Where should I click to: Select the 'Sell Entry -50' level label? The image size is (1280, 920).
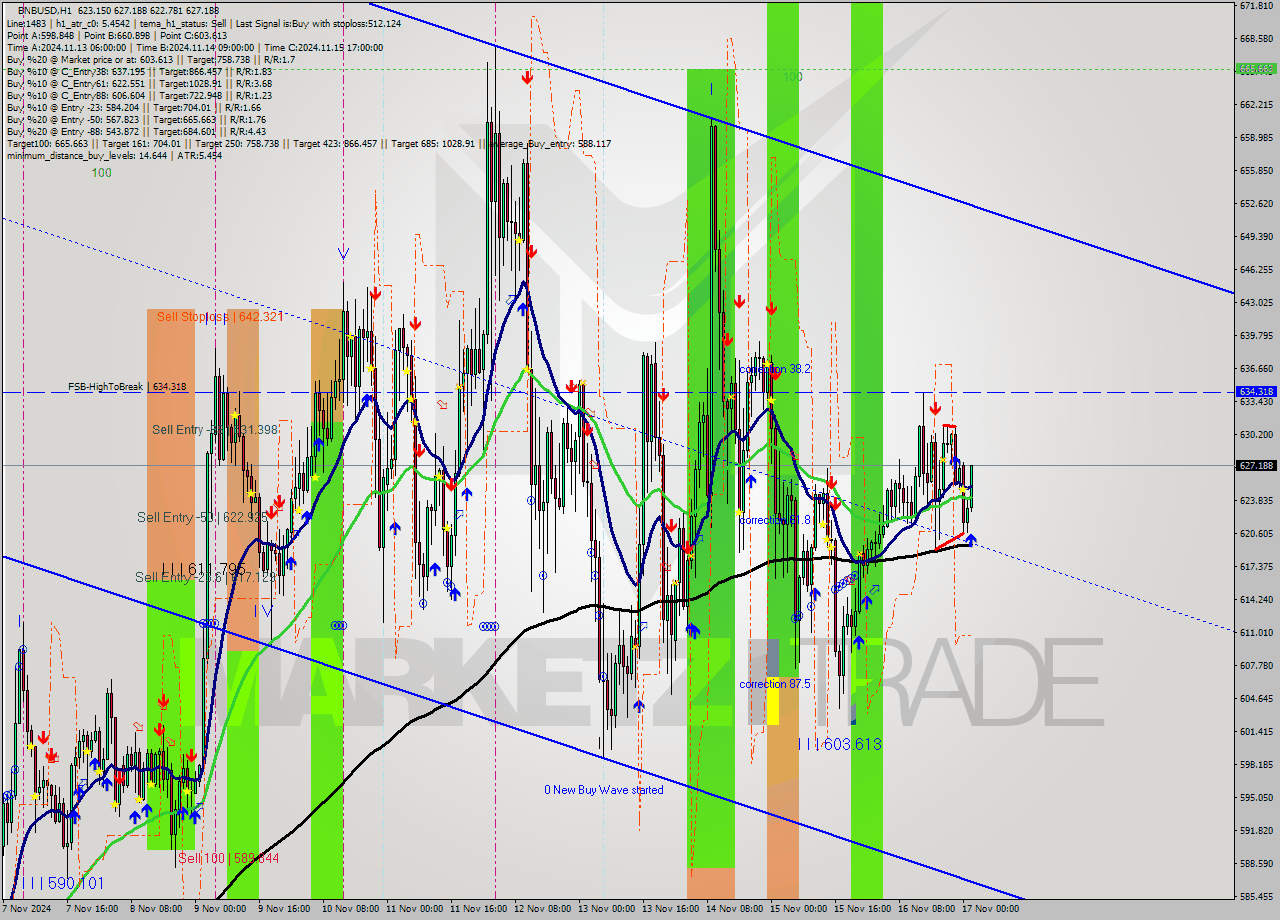(201, 517)
